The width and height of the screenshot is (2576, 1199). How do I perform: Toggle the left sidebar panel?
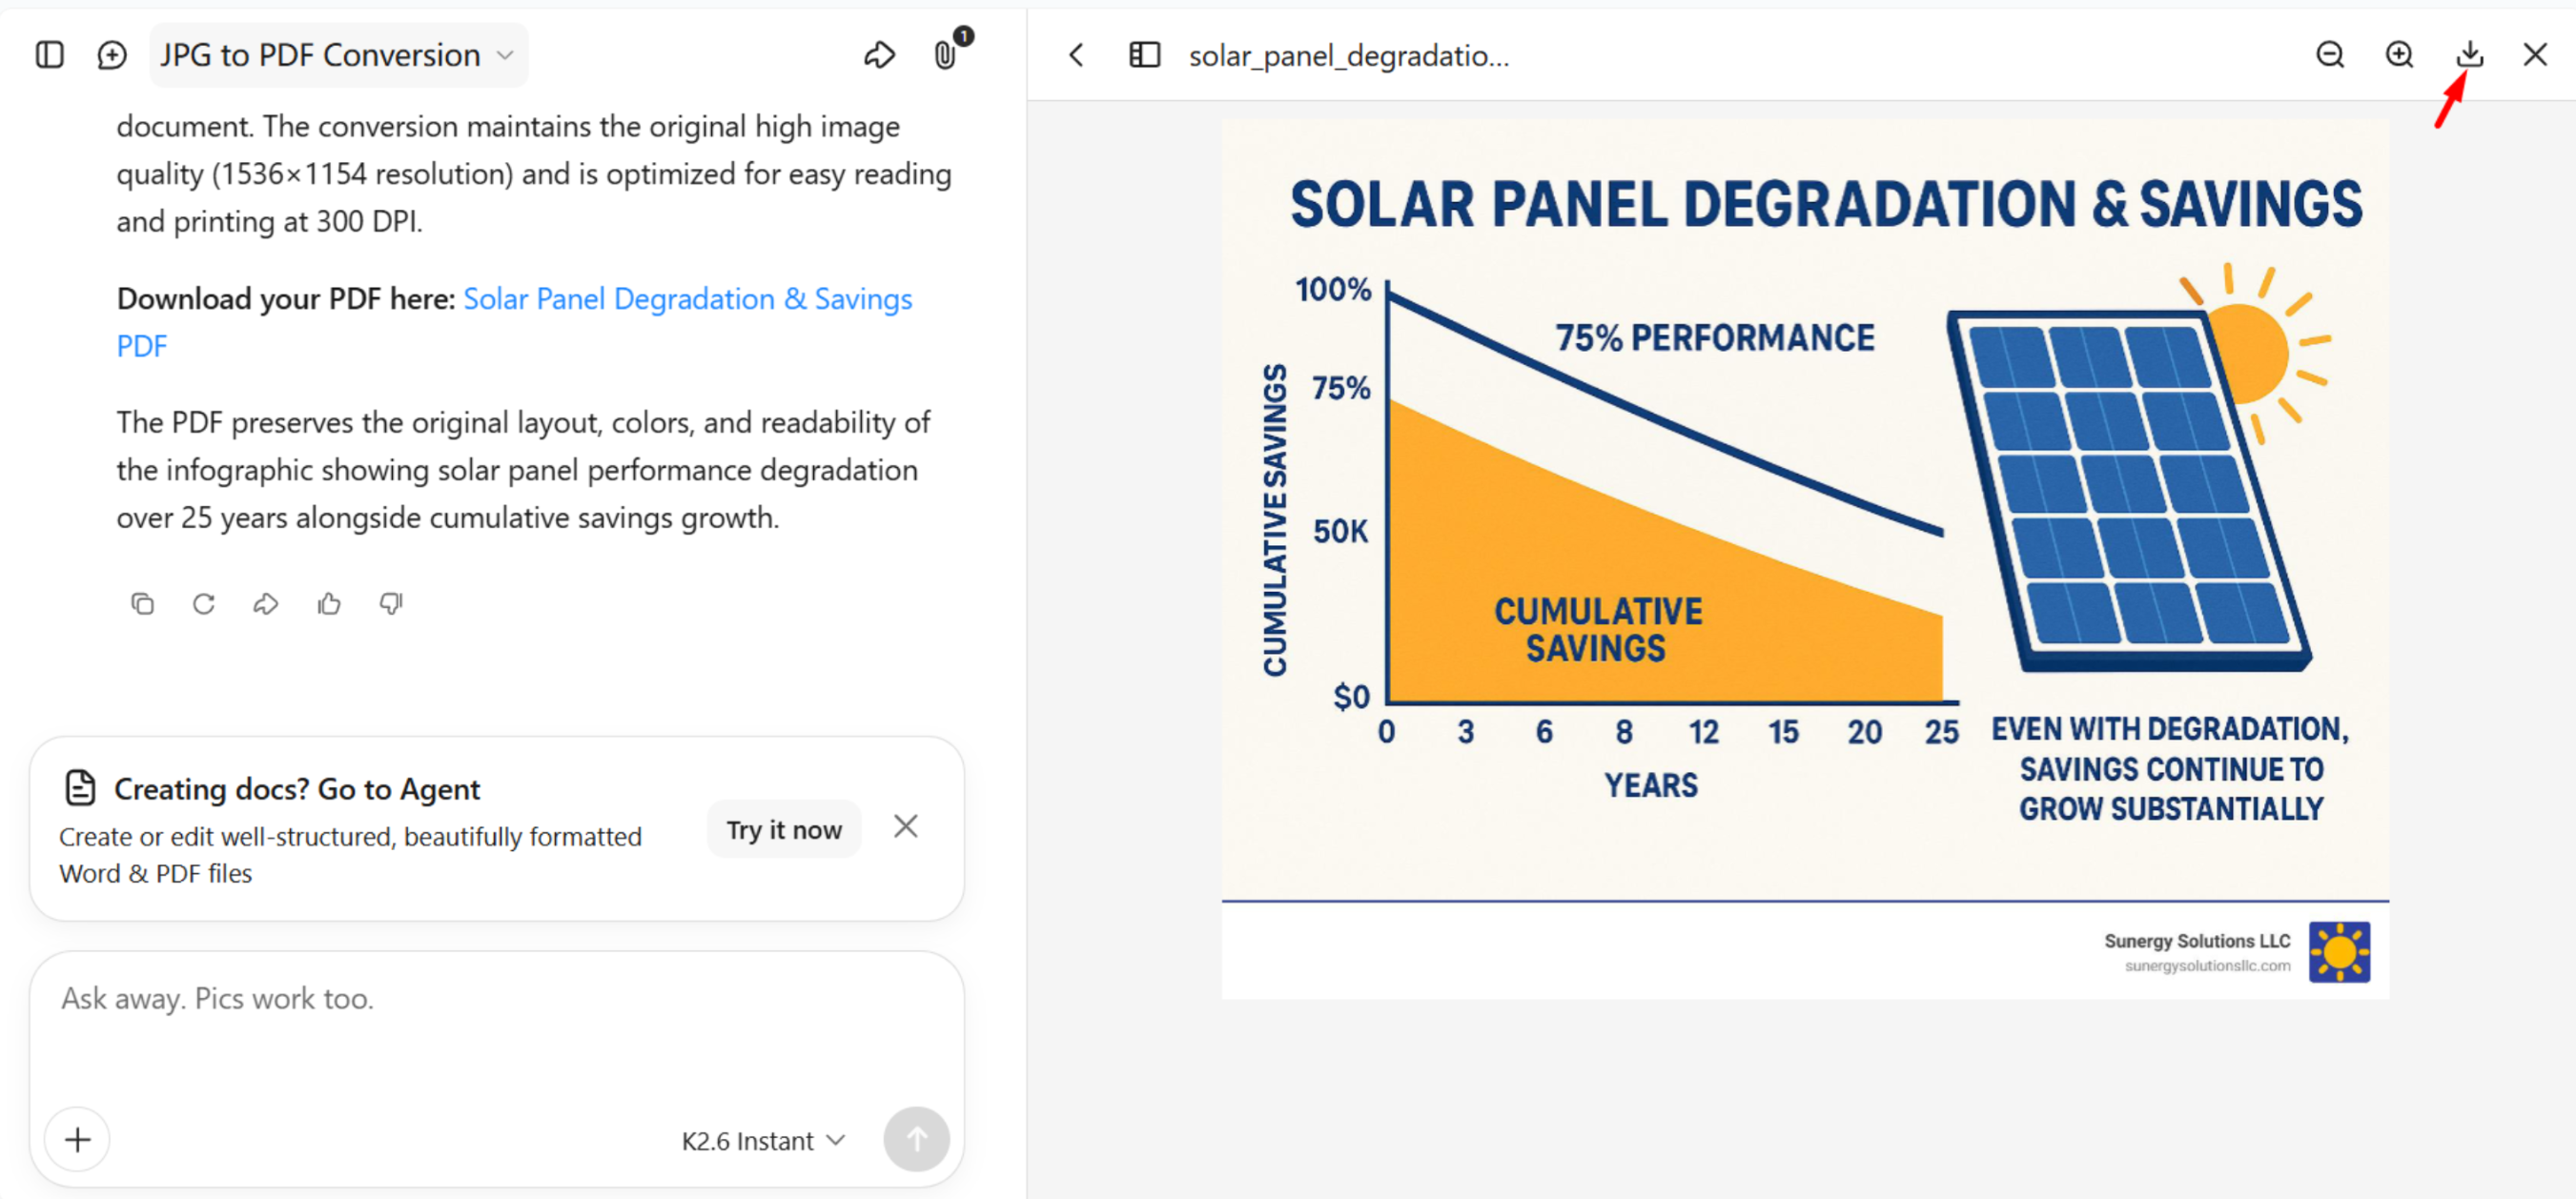[49, 54]
